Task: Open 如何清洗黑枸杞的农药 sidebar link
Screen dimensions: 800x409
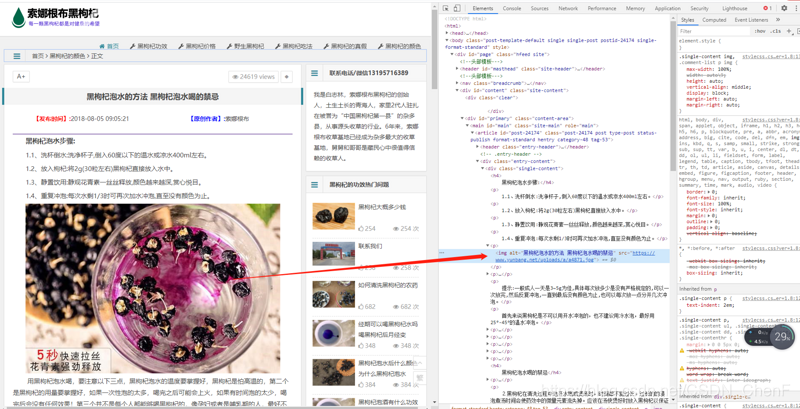Action: pyautogui.click(x=388, y=285)
